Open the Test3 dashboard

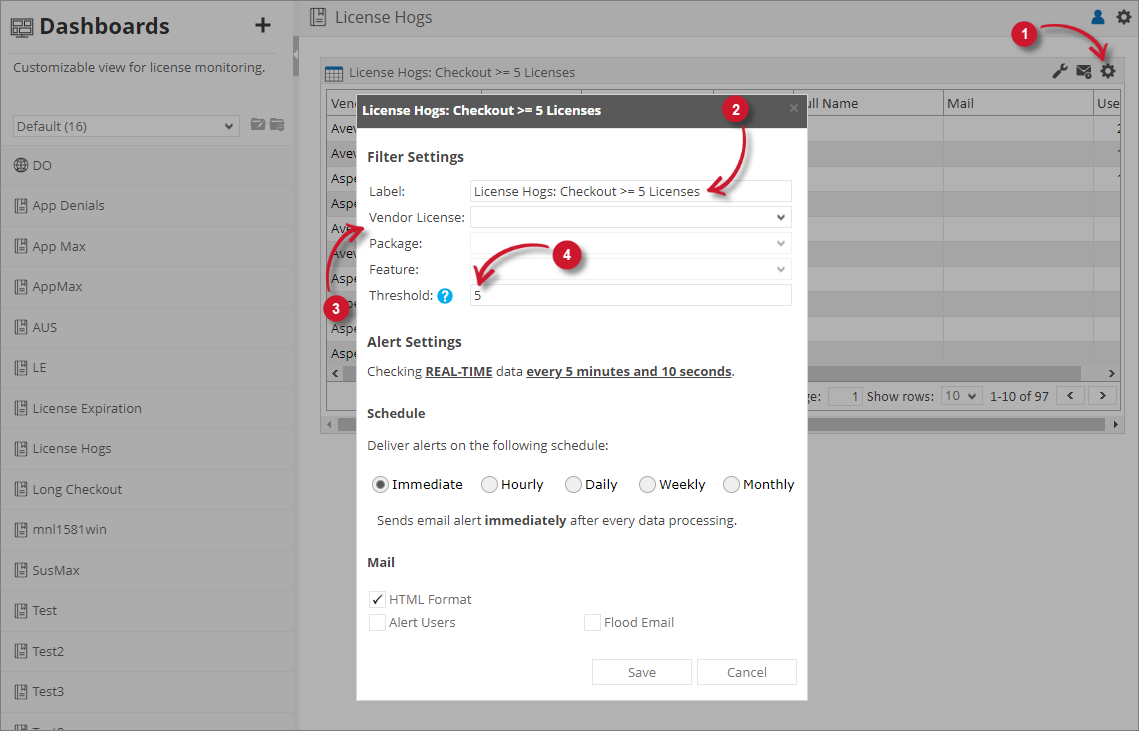pos(149,692)
